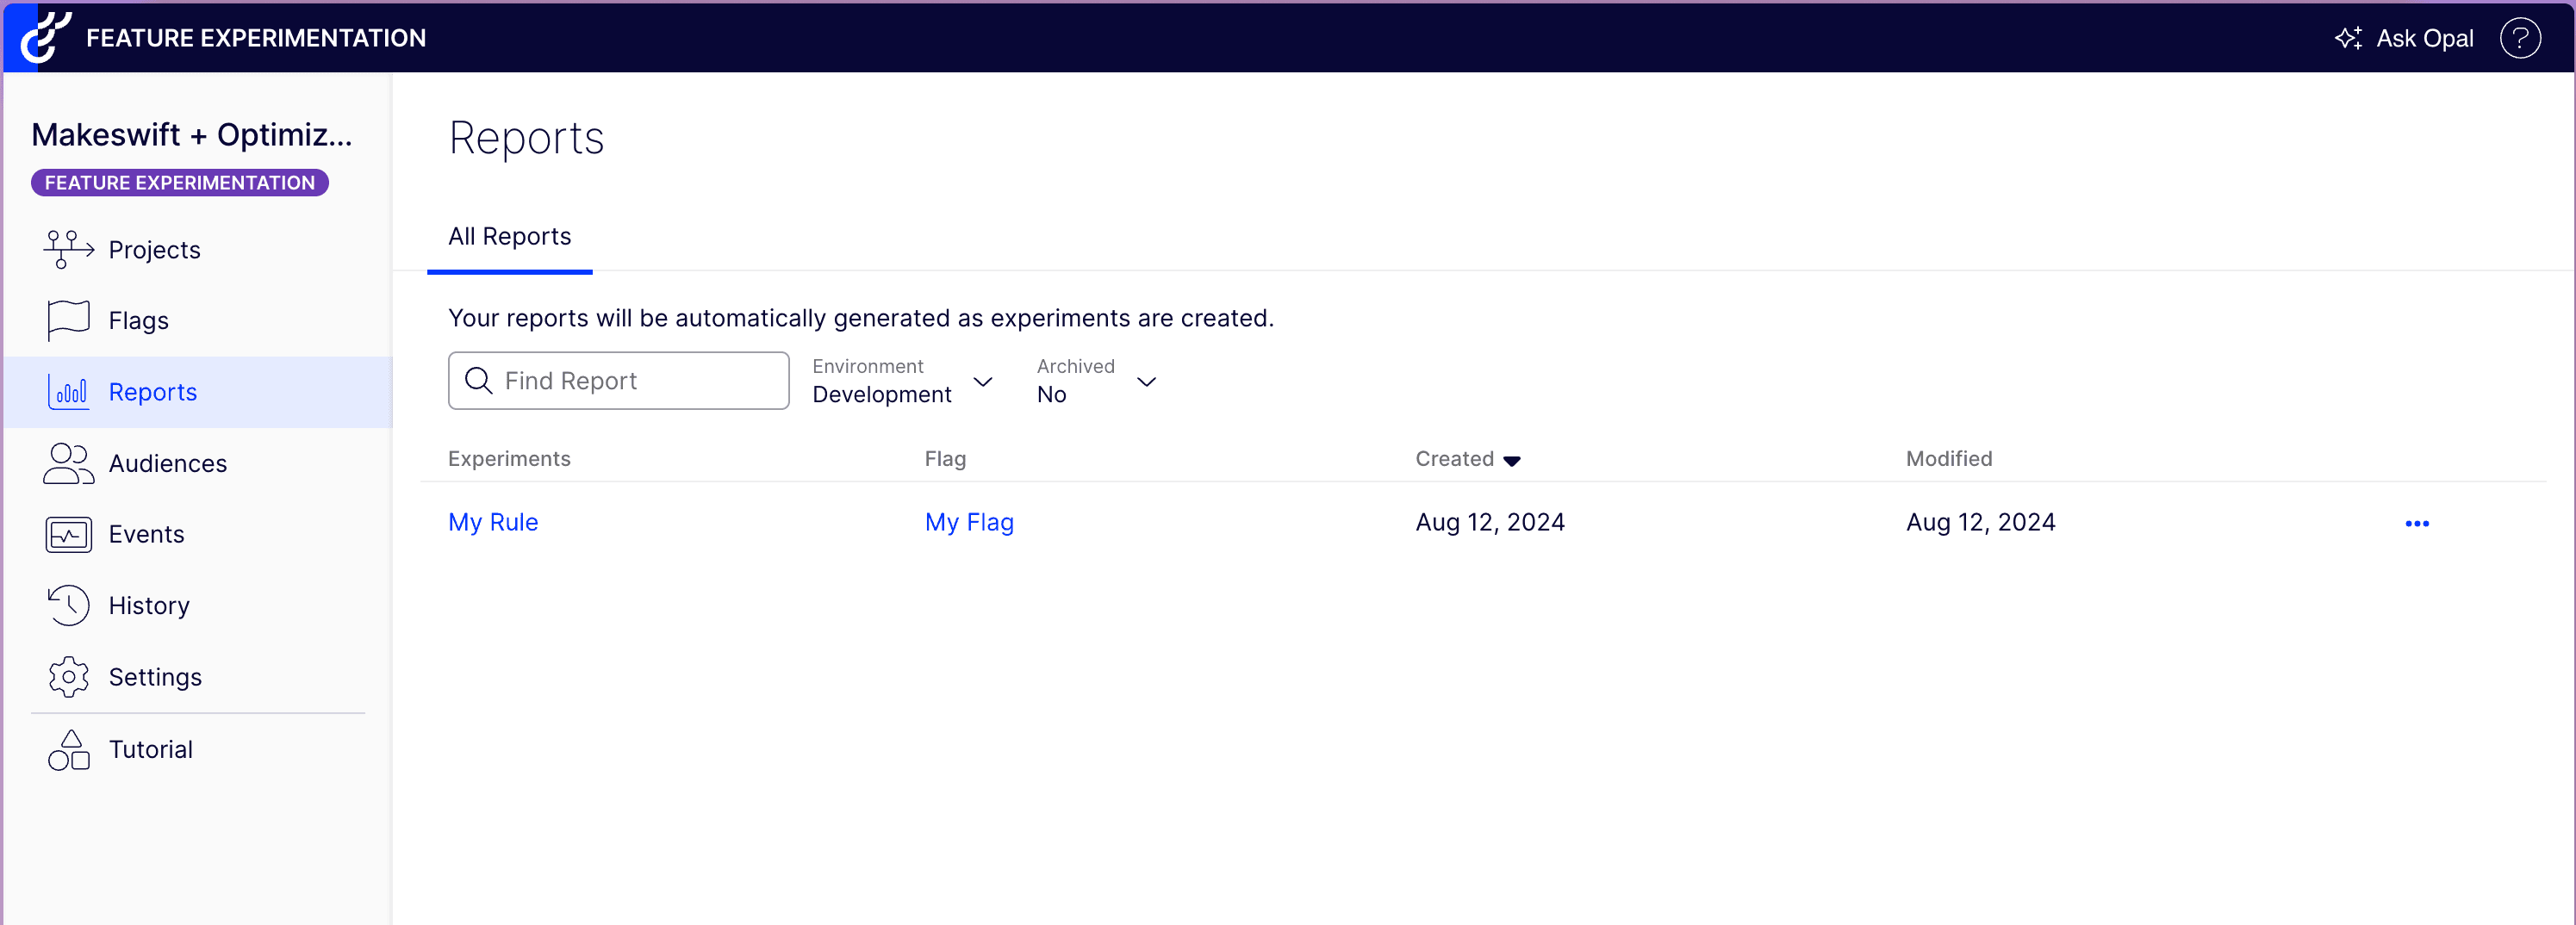This screenshot has height=925, width=2576.
Task: Select Reports in the sidebar menu
Action: (x=152, y=392)
